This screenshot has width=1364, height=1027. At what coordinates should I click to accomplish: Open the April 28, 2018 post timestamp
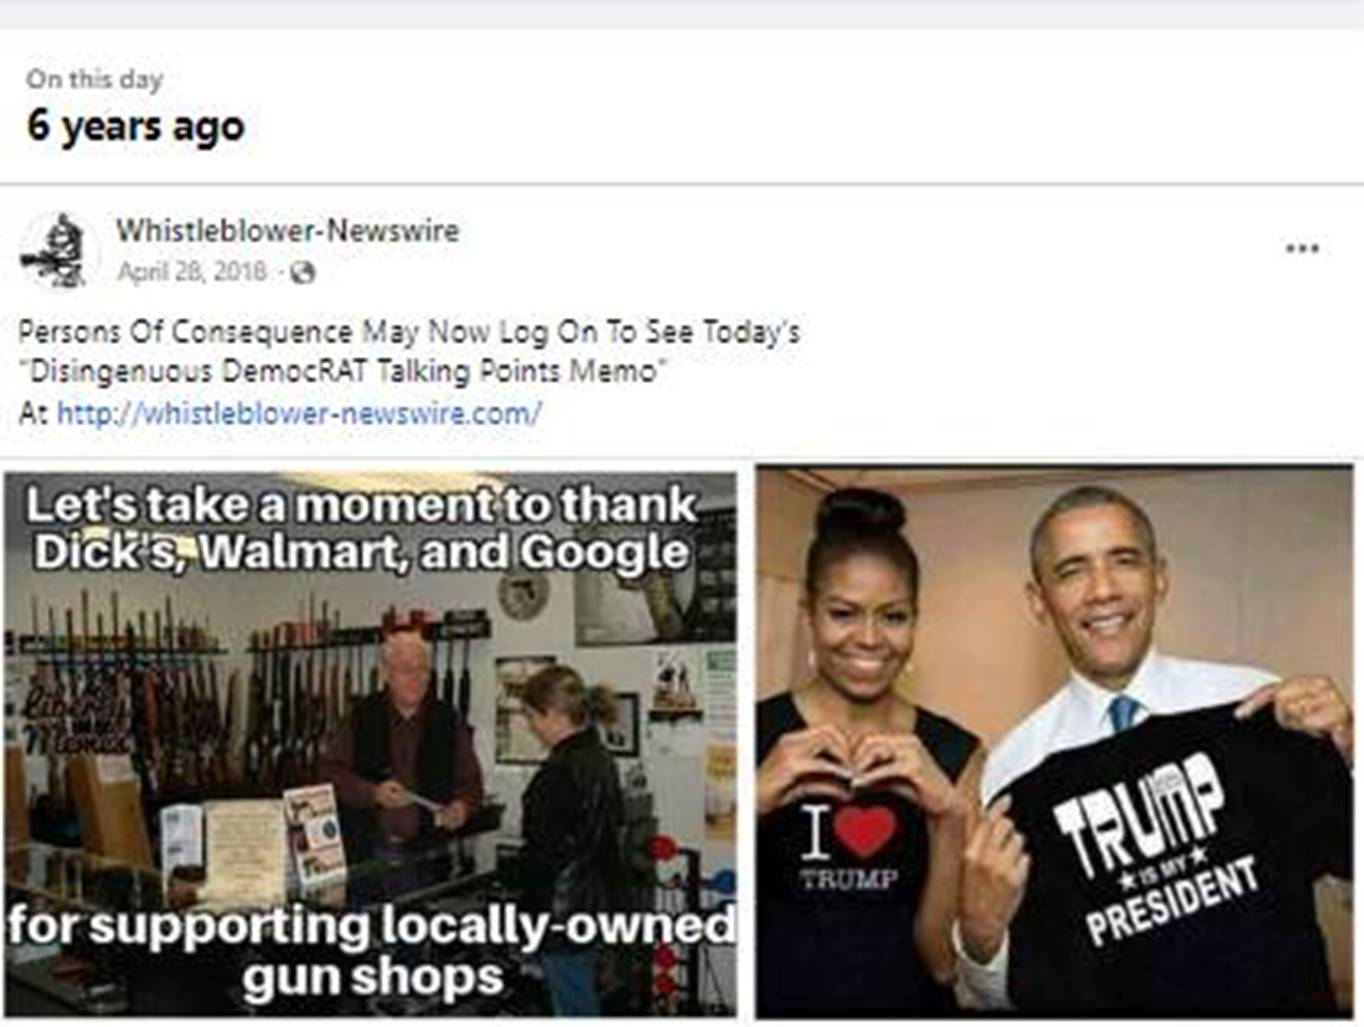tap(192, 272)
